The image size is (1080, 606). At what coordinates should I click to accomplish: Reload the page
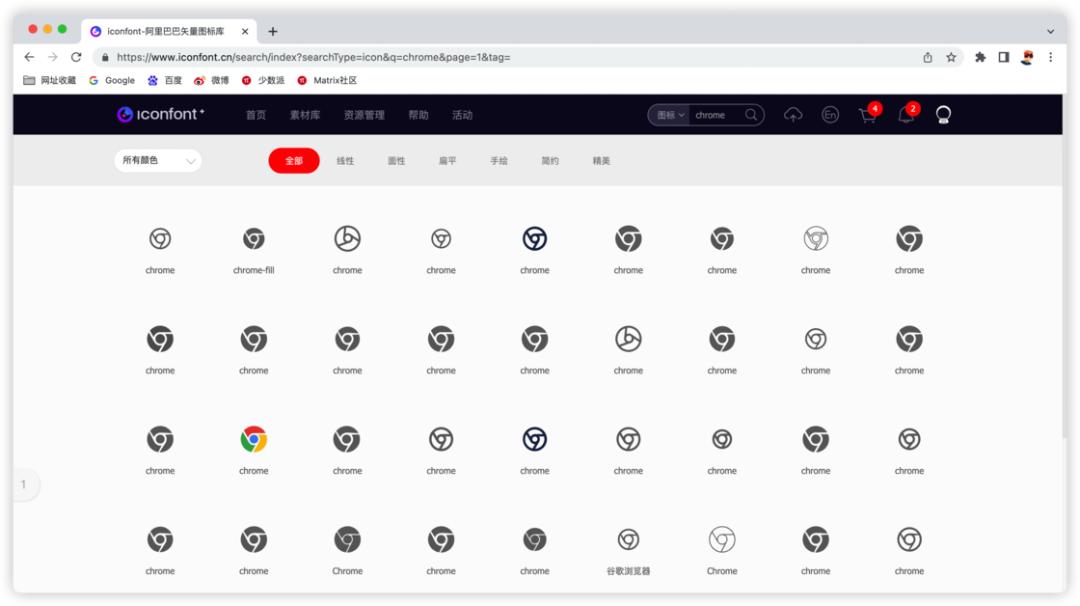tap(76, 57)
